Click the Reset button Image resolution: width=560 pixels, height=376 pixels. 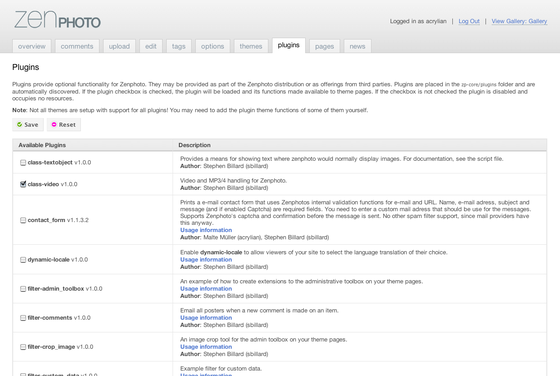pyautogui.click(x=64, y=125)
